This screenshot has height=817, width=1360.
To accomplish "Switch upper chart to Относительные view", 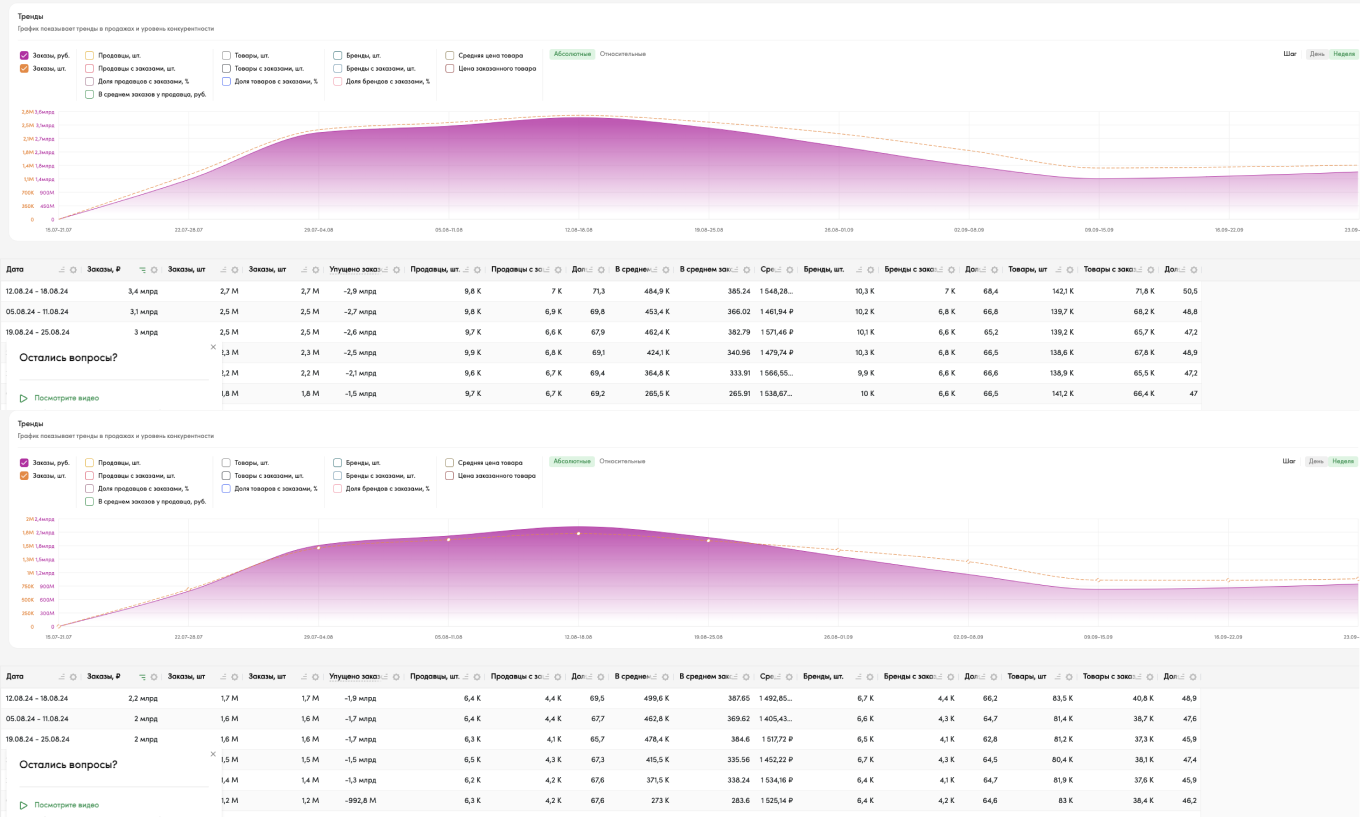I will [622, 54].
